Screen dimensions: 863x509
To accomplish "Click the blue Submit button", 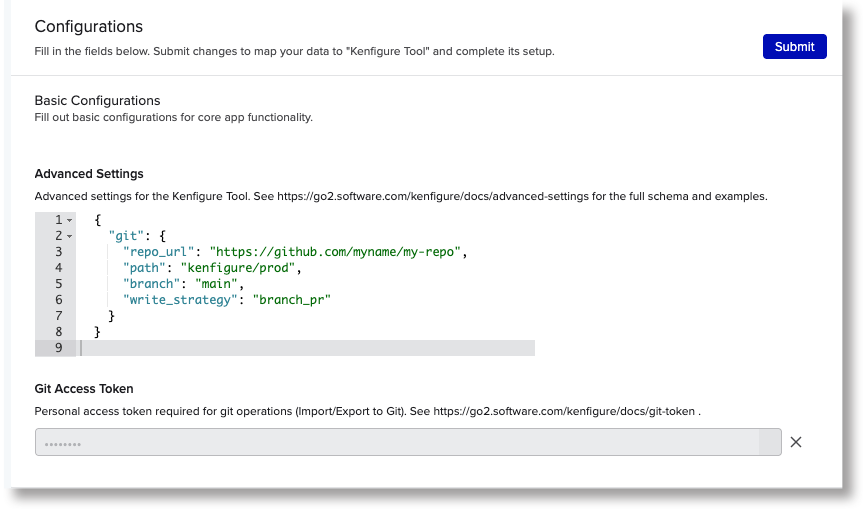I will [x=794, y=47].
